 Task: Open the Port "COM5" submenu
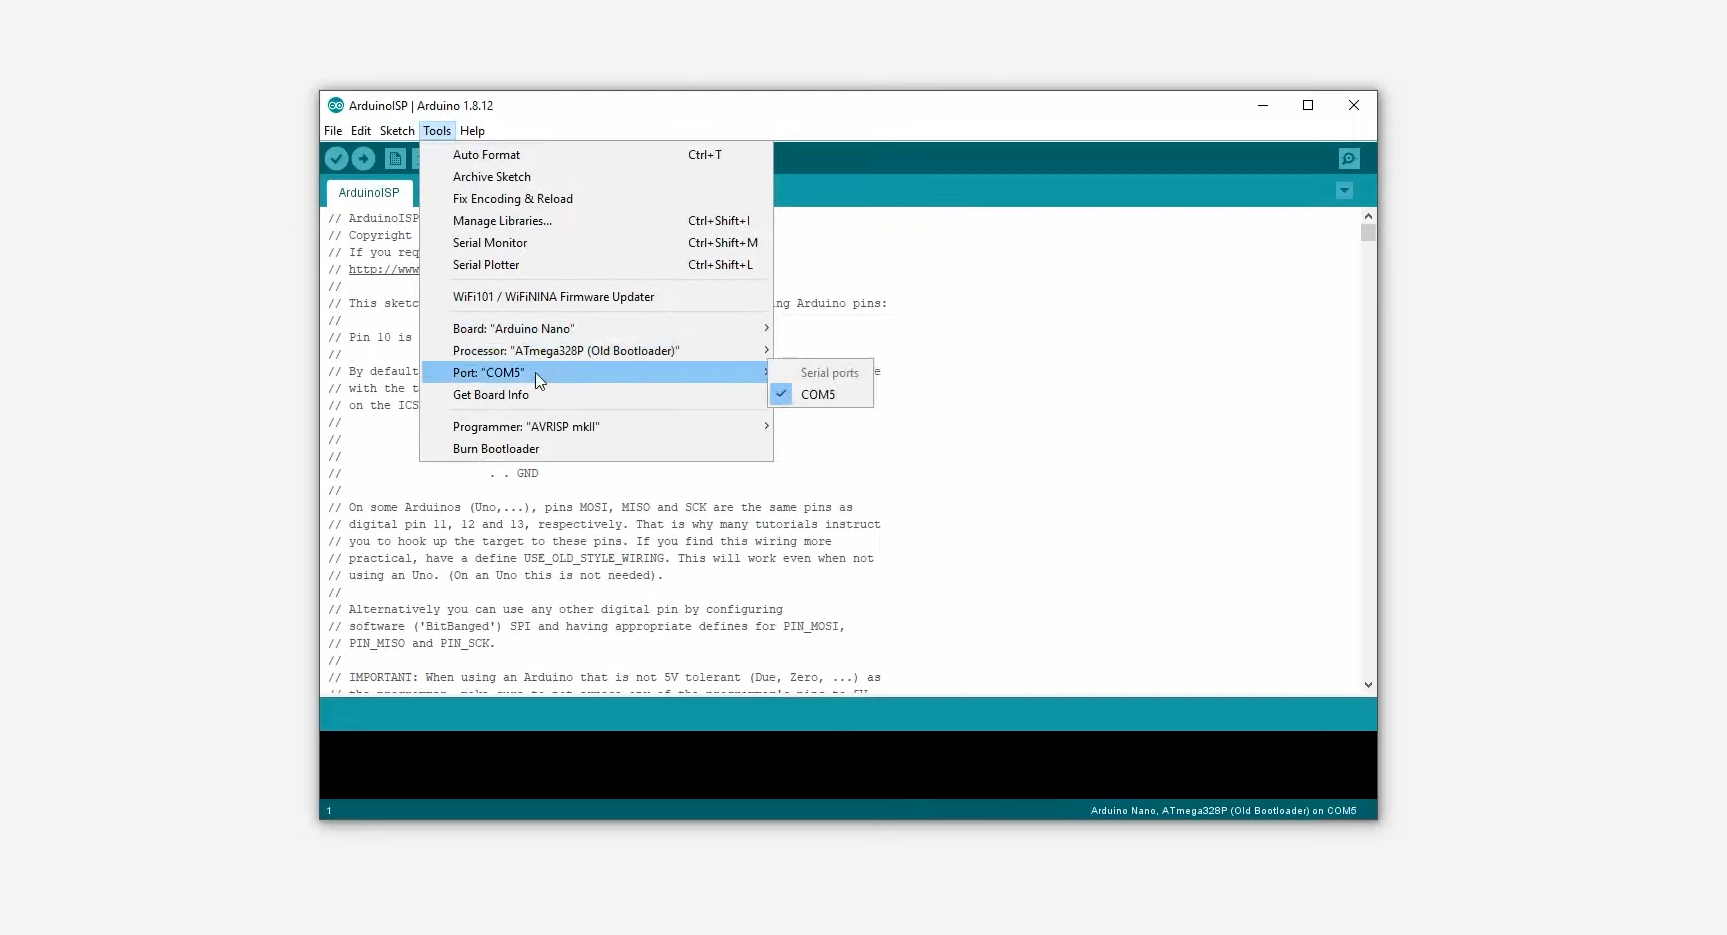click(597, 373)
